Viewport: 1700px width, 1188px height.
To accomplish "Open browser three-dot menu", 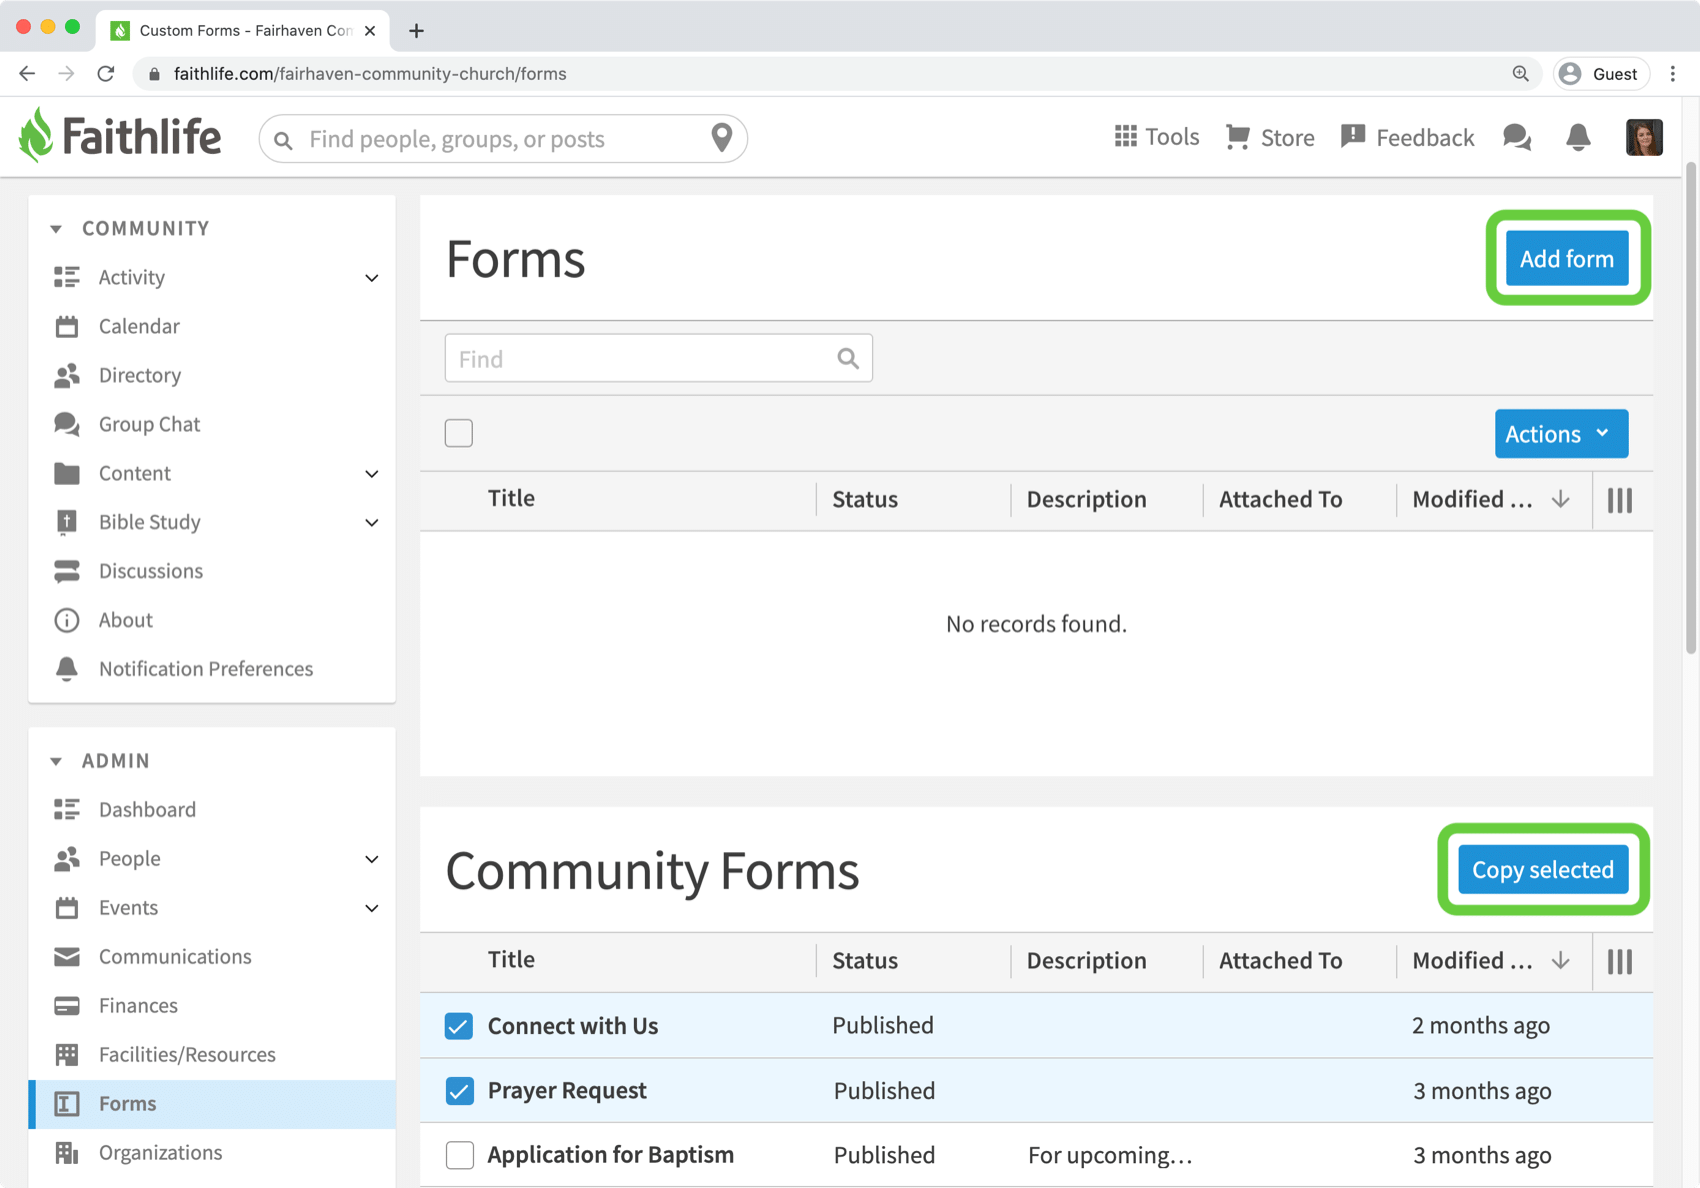I will 1673,74.
